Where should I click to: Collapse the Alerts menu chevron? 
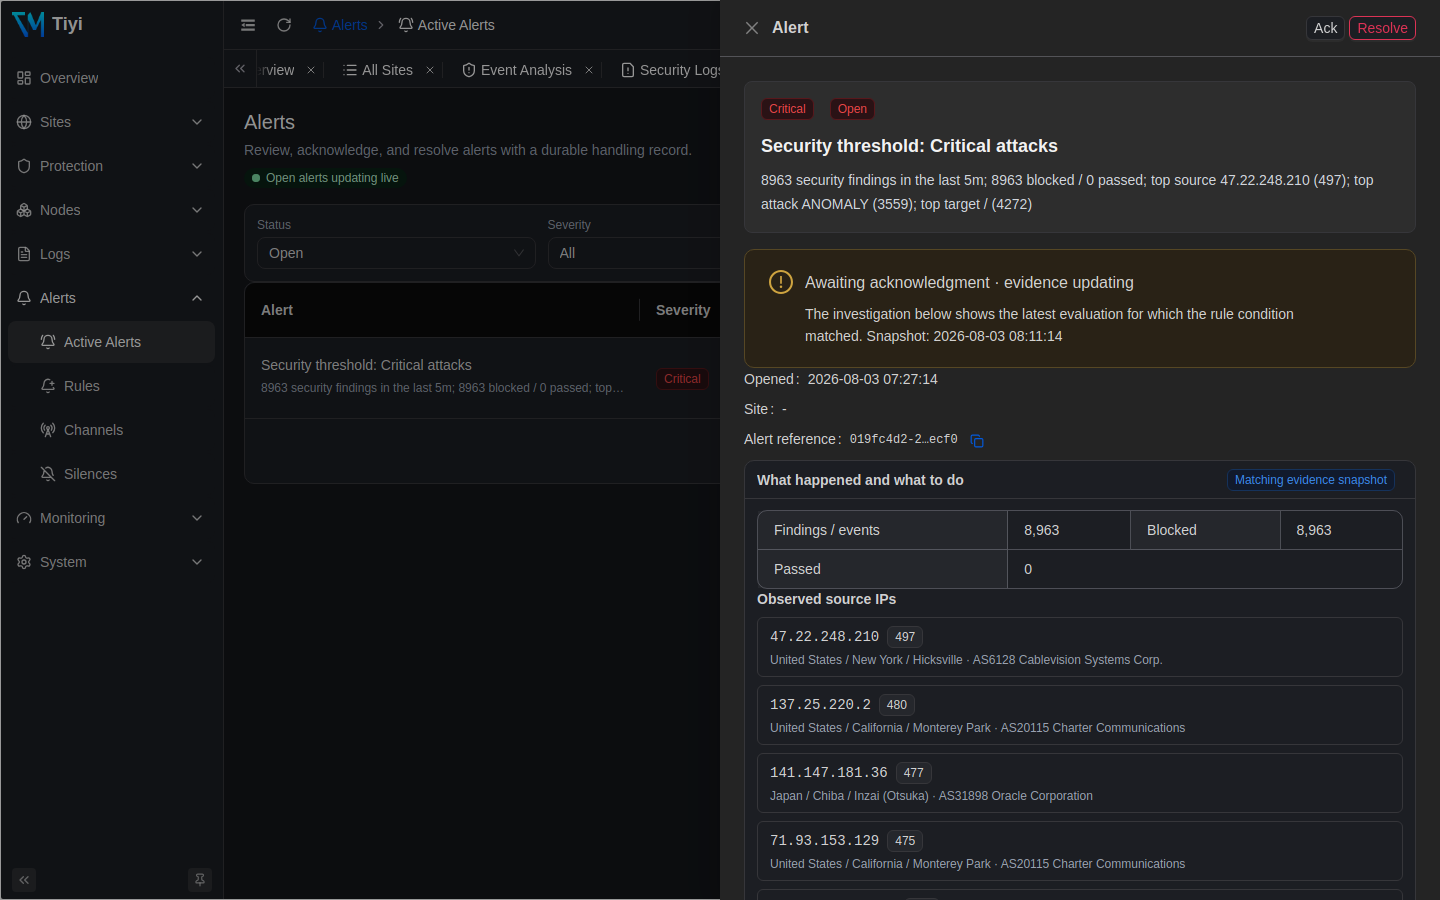point(197,298)
